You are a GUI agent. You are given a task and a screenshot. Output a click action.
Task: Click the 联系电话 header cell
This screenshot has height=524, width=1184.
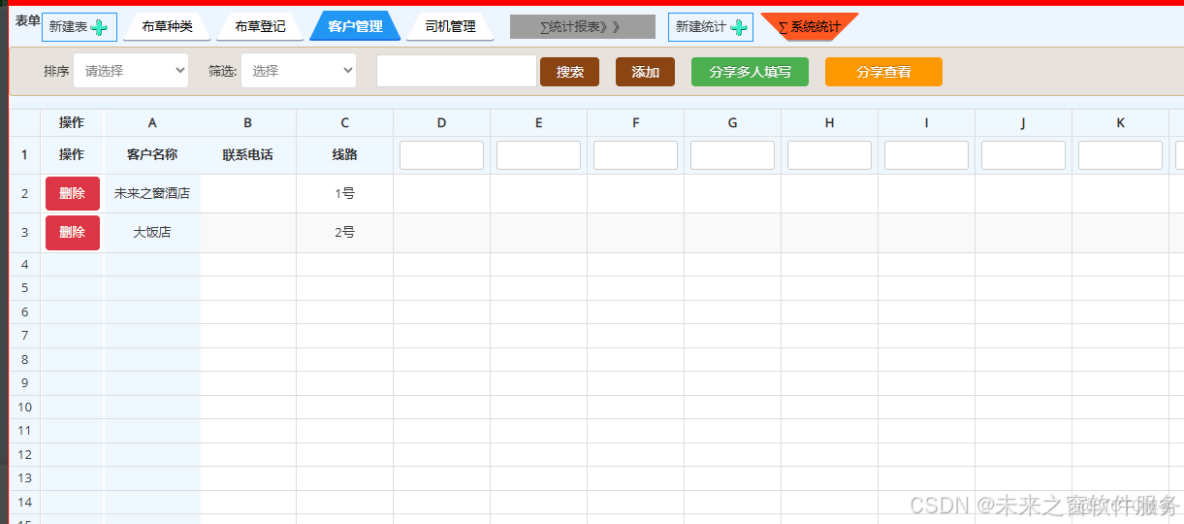point(248,155)
